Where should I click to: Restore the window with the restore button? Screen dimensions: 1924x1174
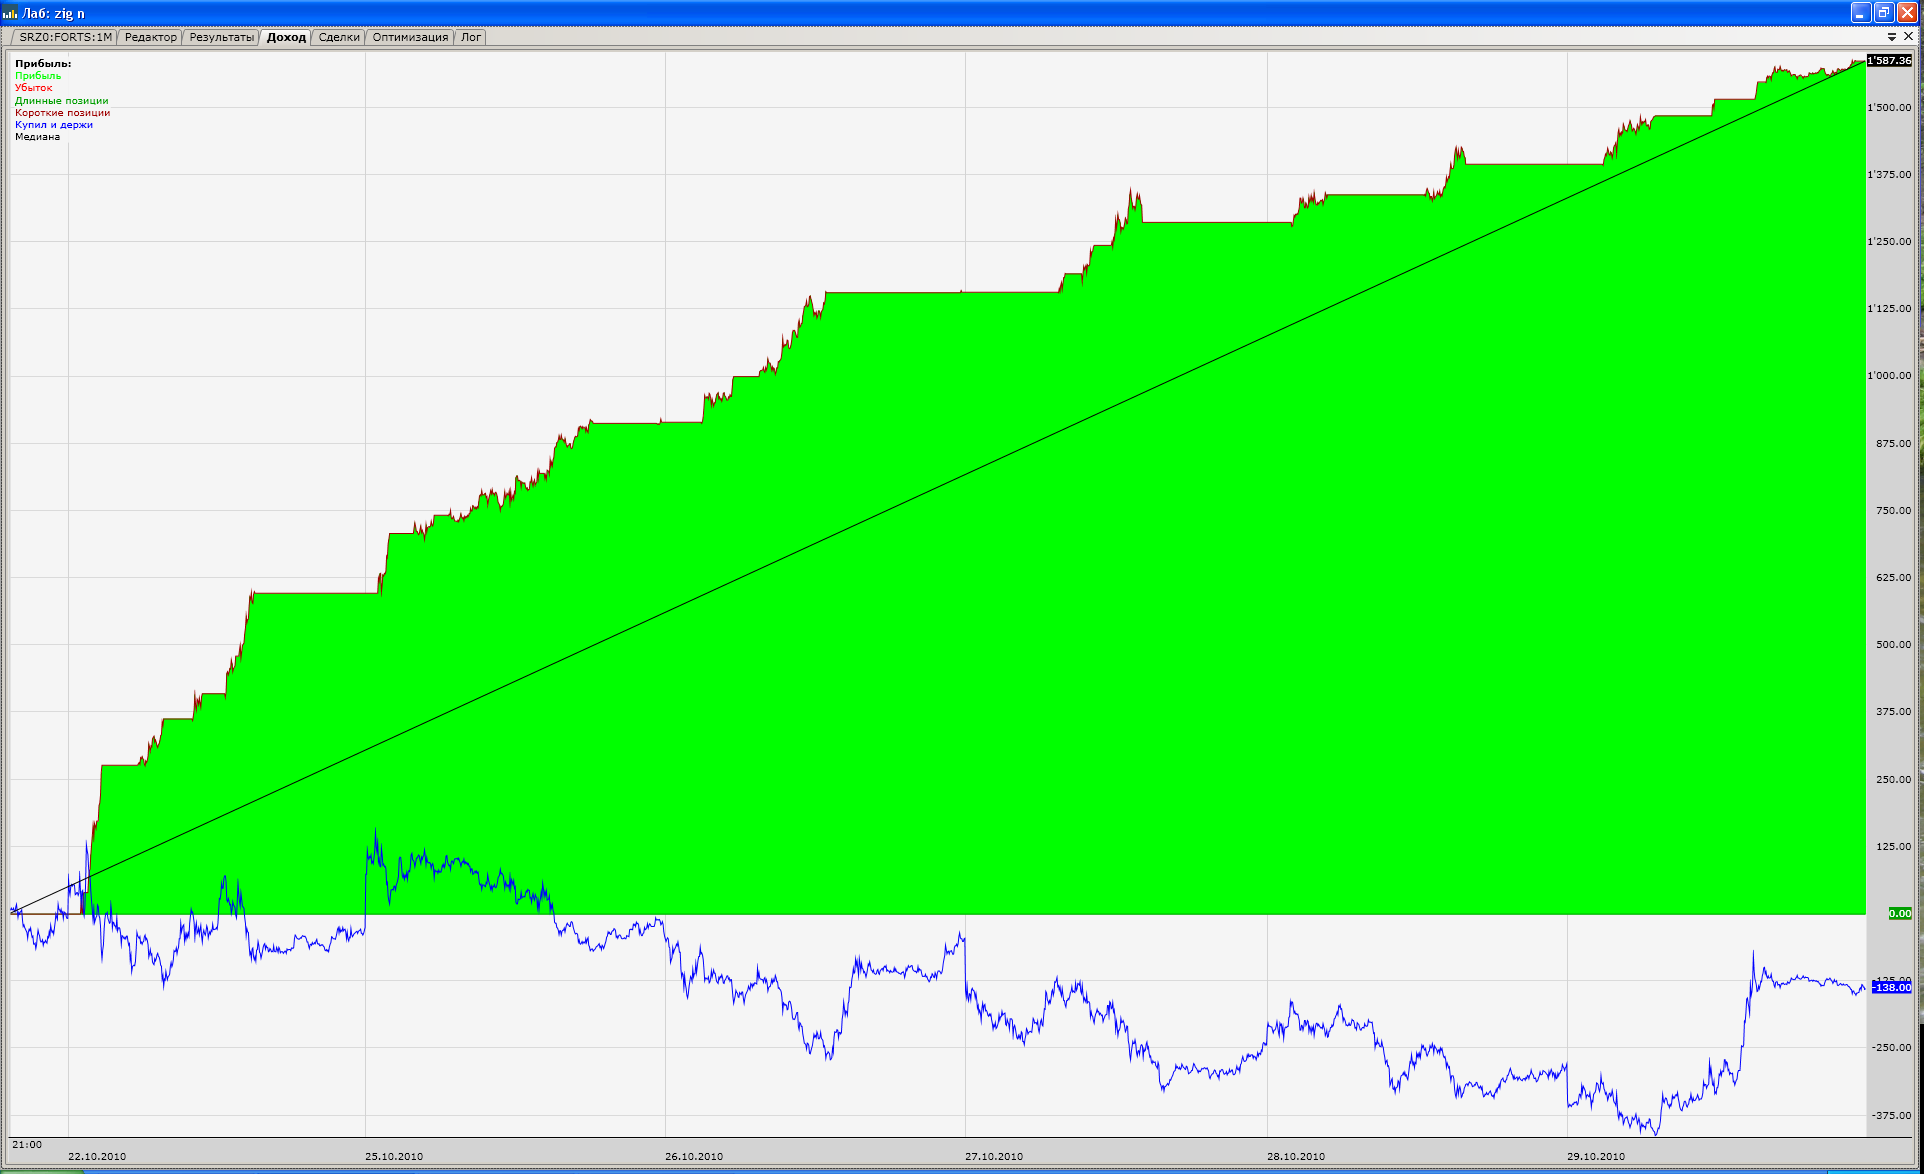point(1884,13)
